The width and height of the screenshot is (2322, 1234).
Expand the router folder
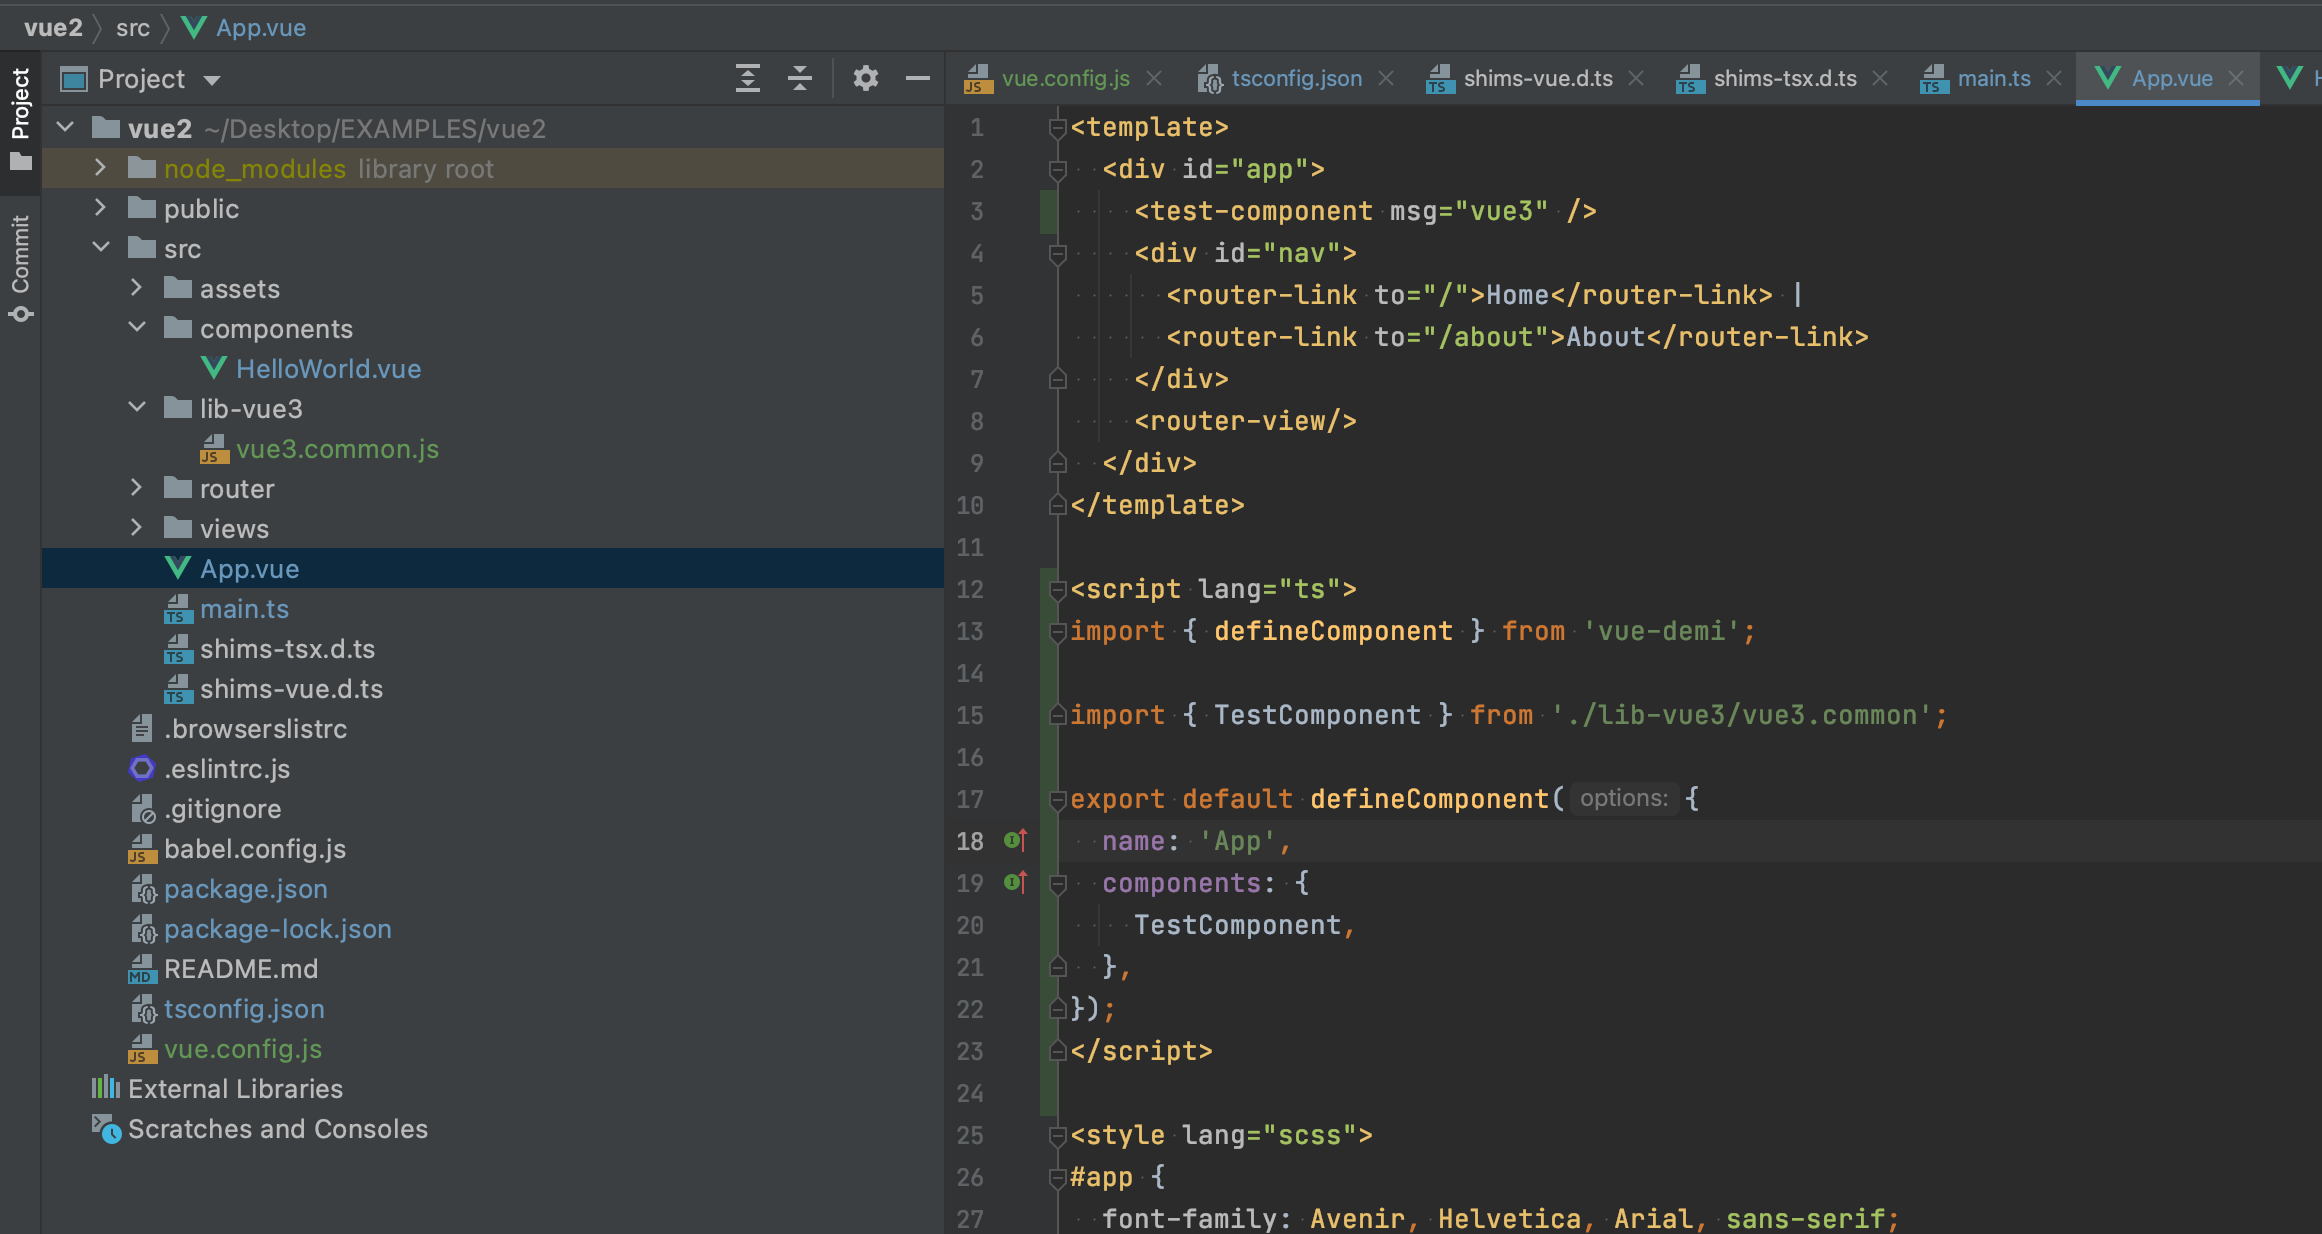coord(137,487)
